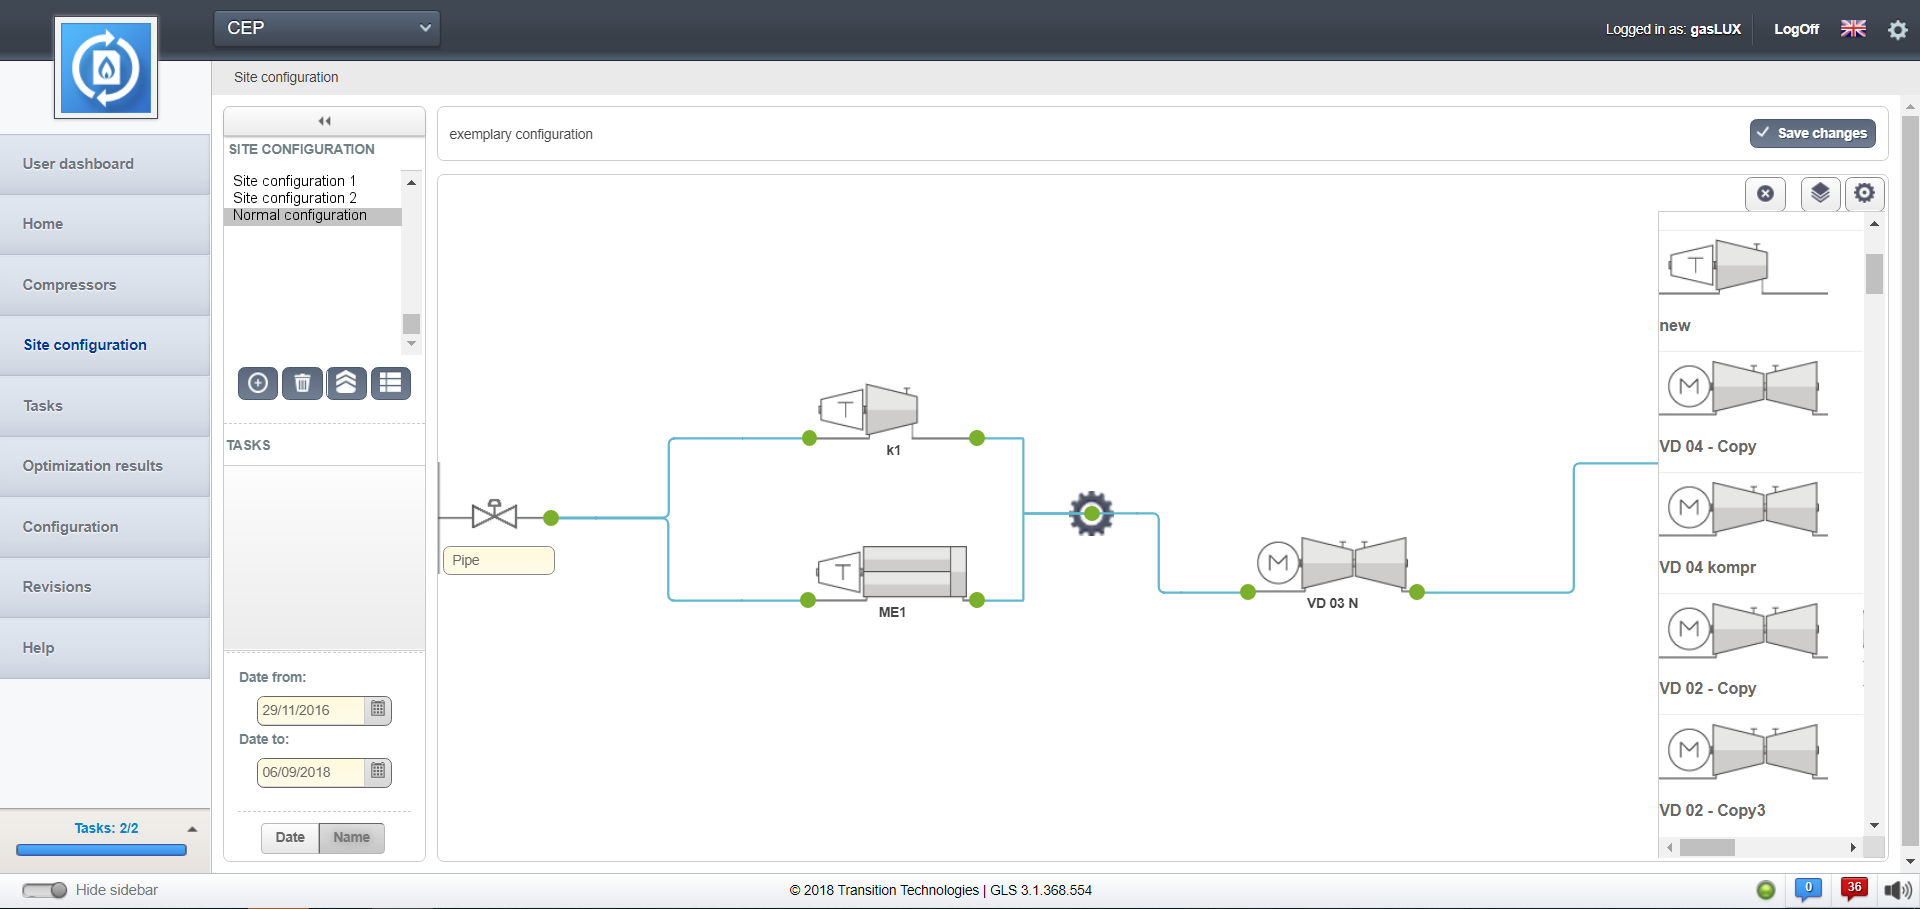Click the Date from input field
The width and height of the screenshot is (1920, 909).
311,711
